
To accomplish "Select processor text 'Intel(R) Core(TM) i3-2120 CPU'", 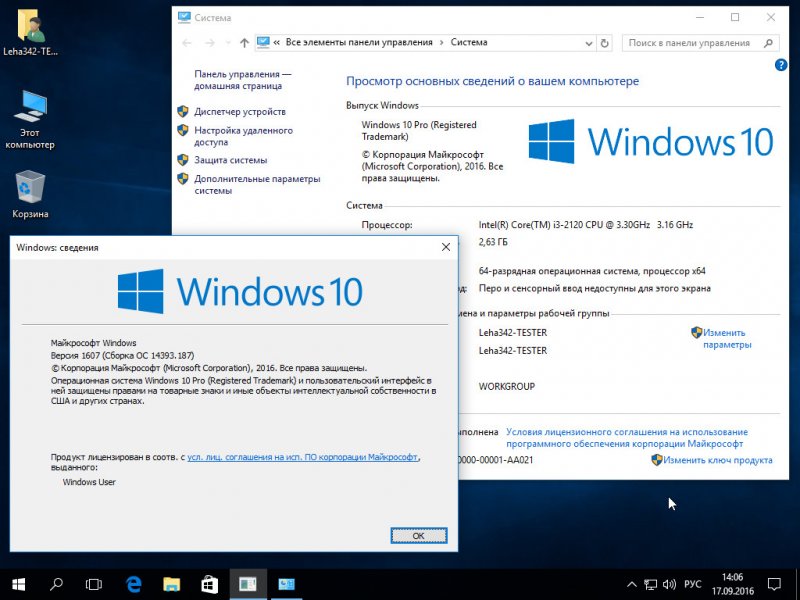I will coord(541,224).
